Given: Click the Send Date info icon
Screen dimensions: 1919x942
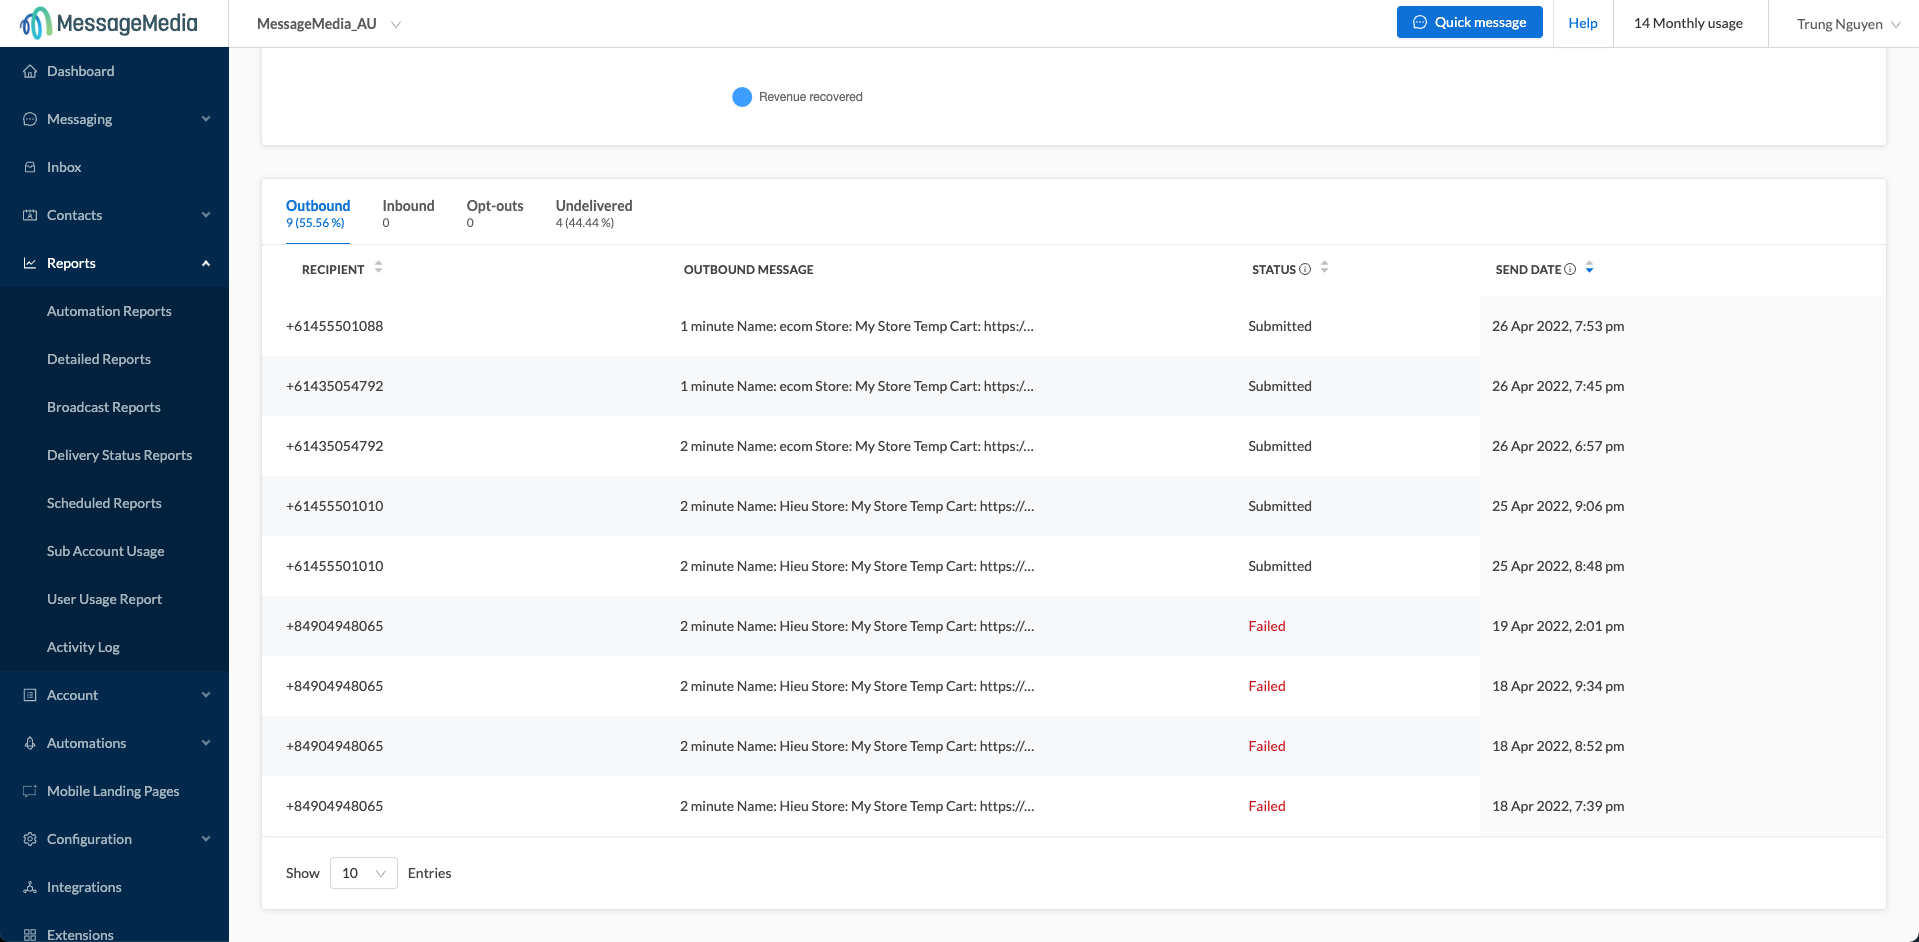Looking at the screenshot, I should coord(1570,269).
